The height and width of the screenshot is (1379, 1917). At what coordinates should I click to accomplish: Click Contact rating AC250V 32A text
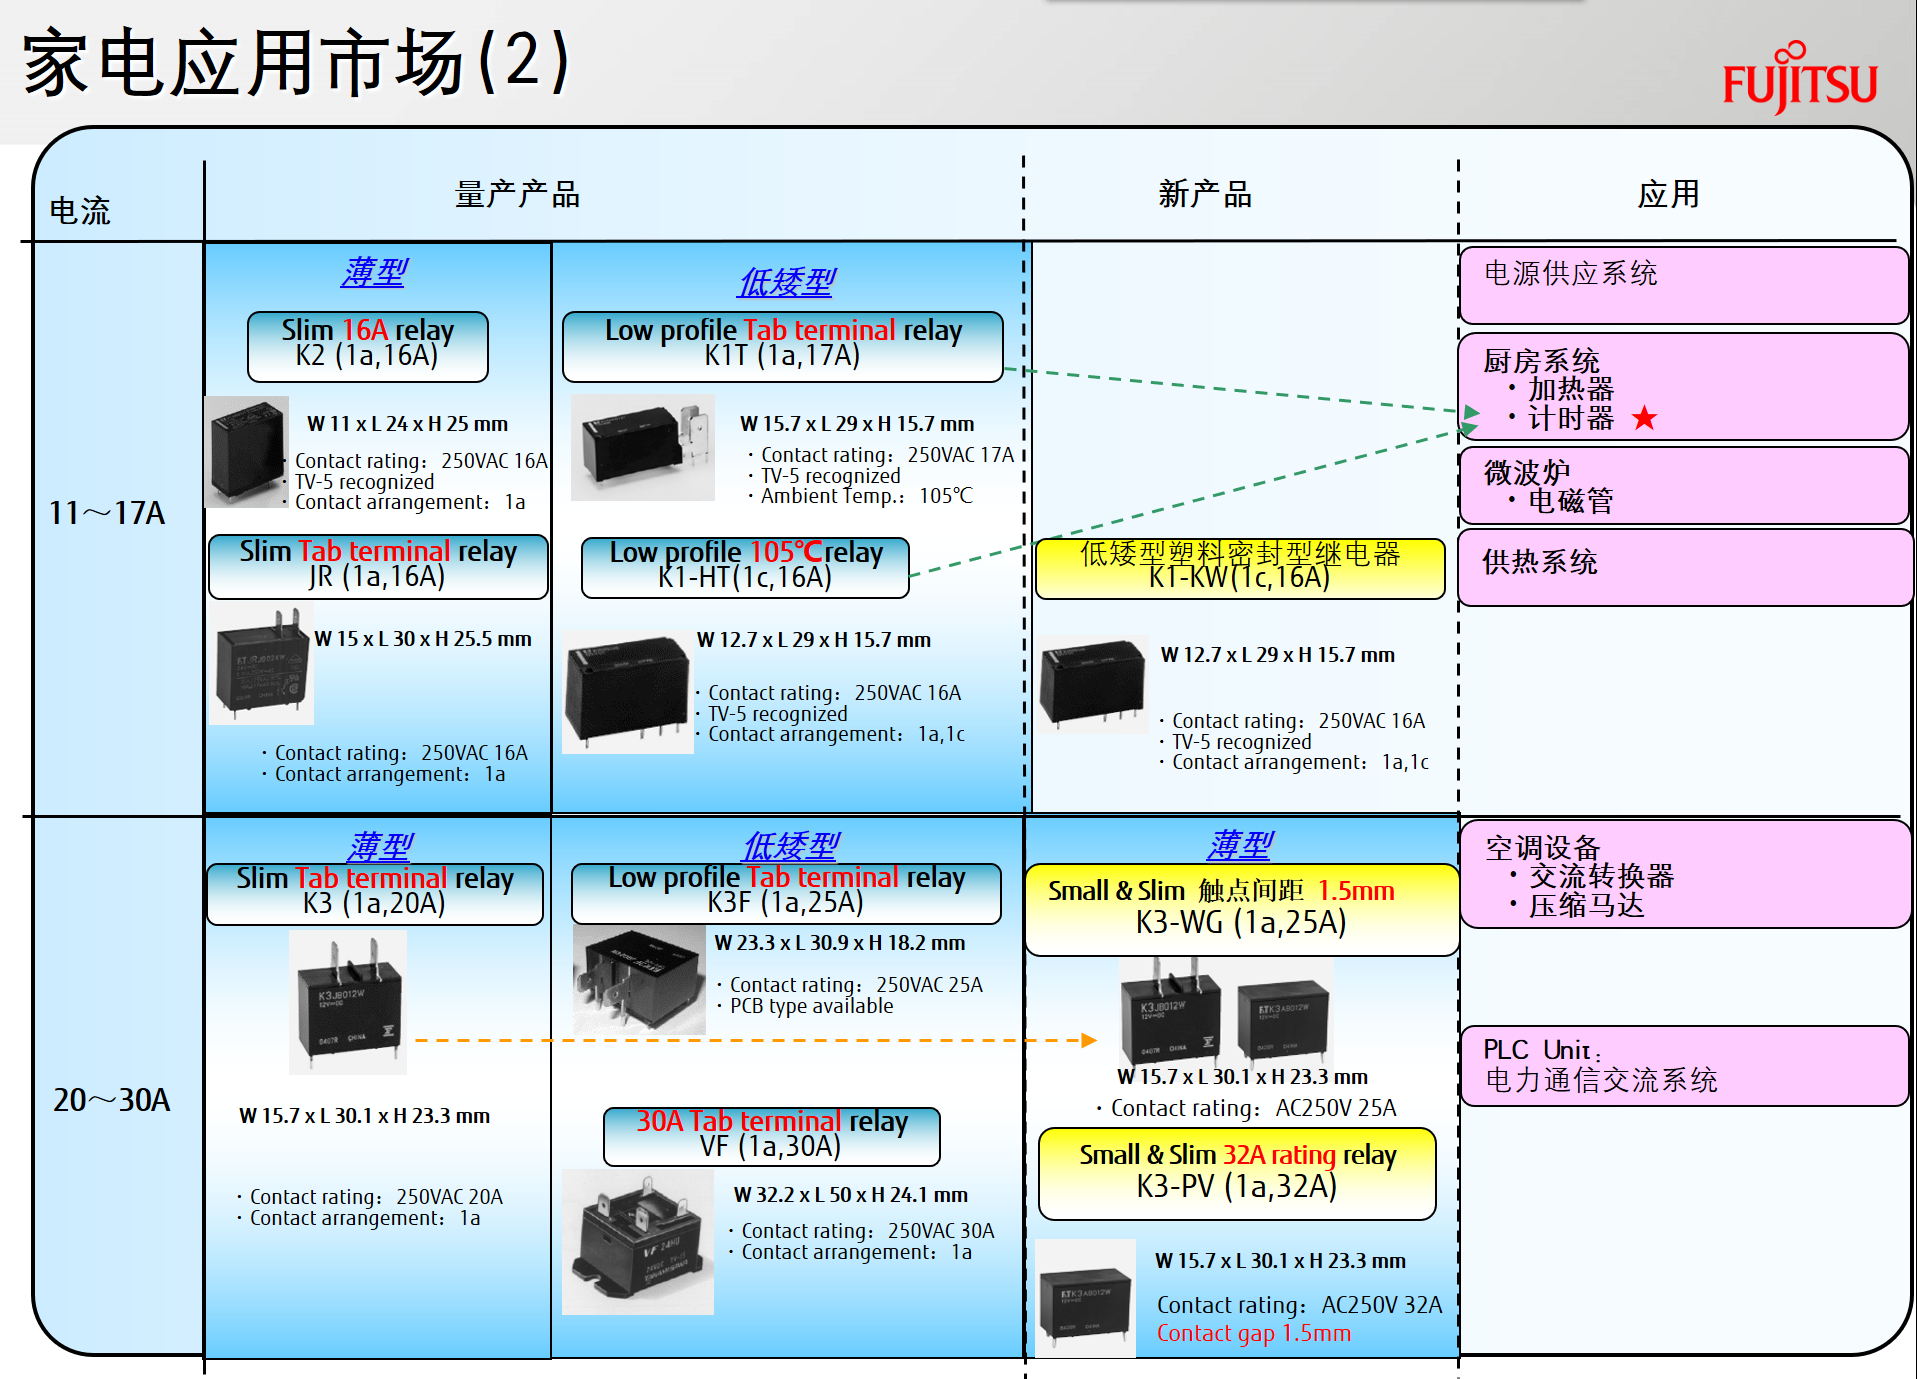click(x=1300, y=1305)
